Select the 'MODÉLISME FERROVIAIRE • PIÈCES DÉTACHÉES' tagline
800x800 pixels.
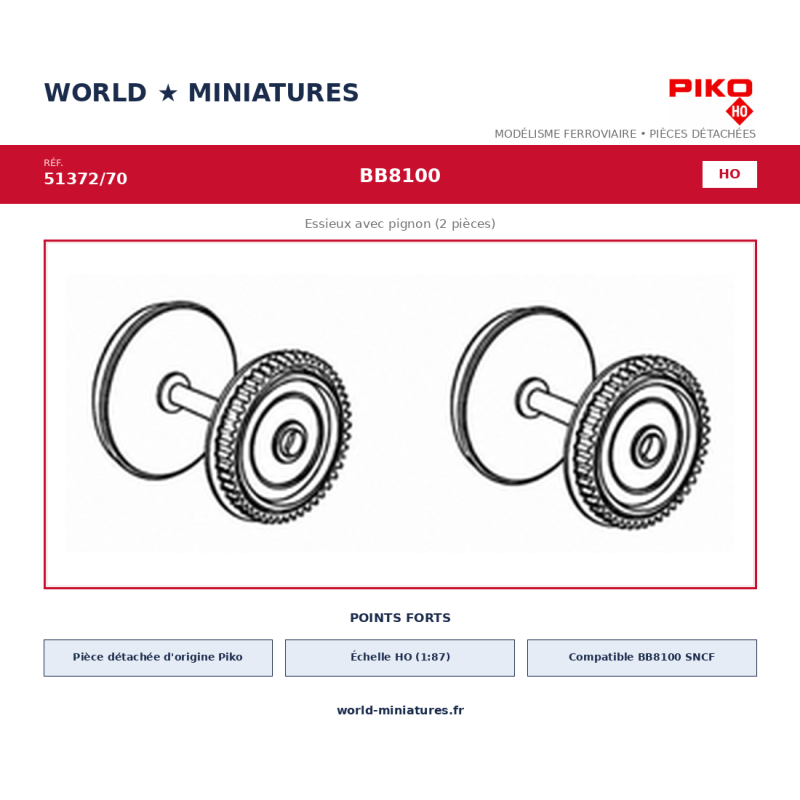point(624,134)
